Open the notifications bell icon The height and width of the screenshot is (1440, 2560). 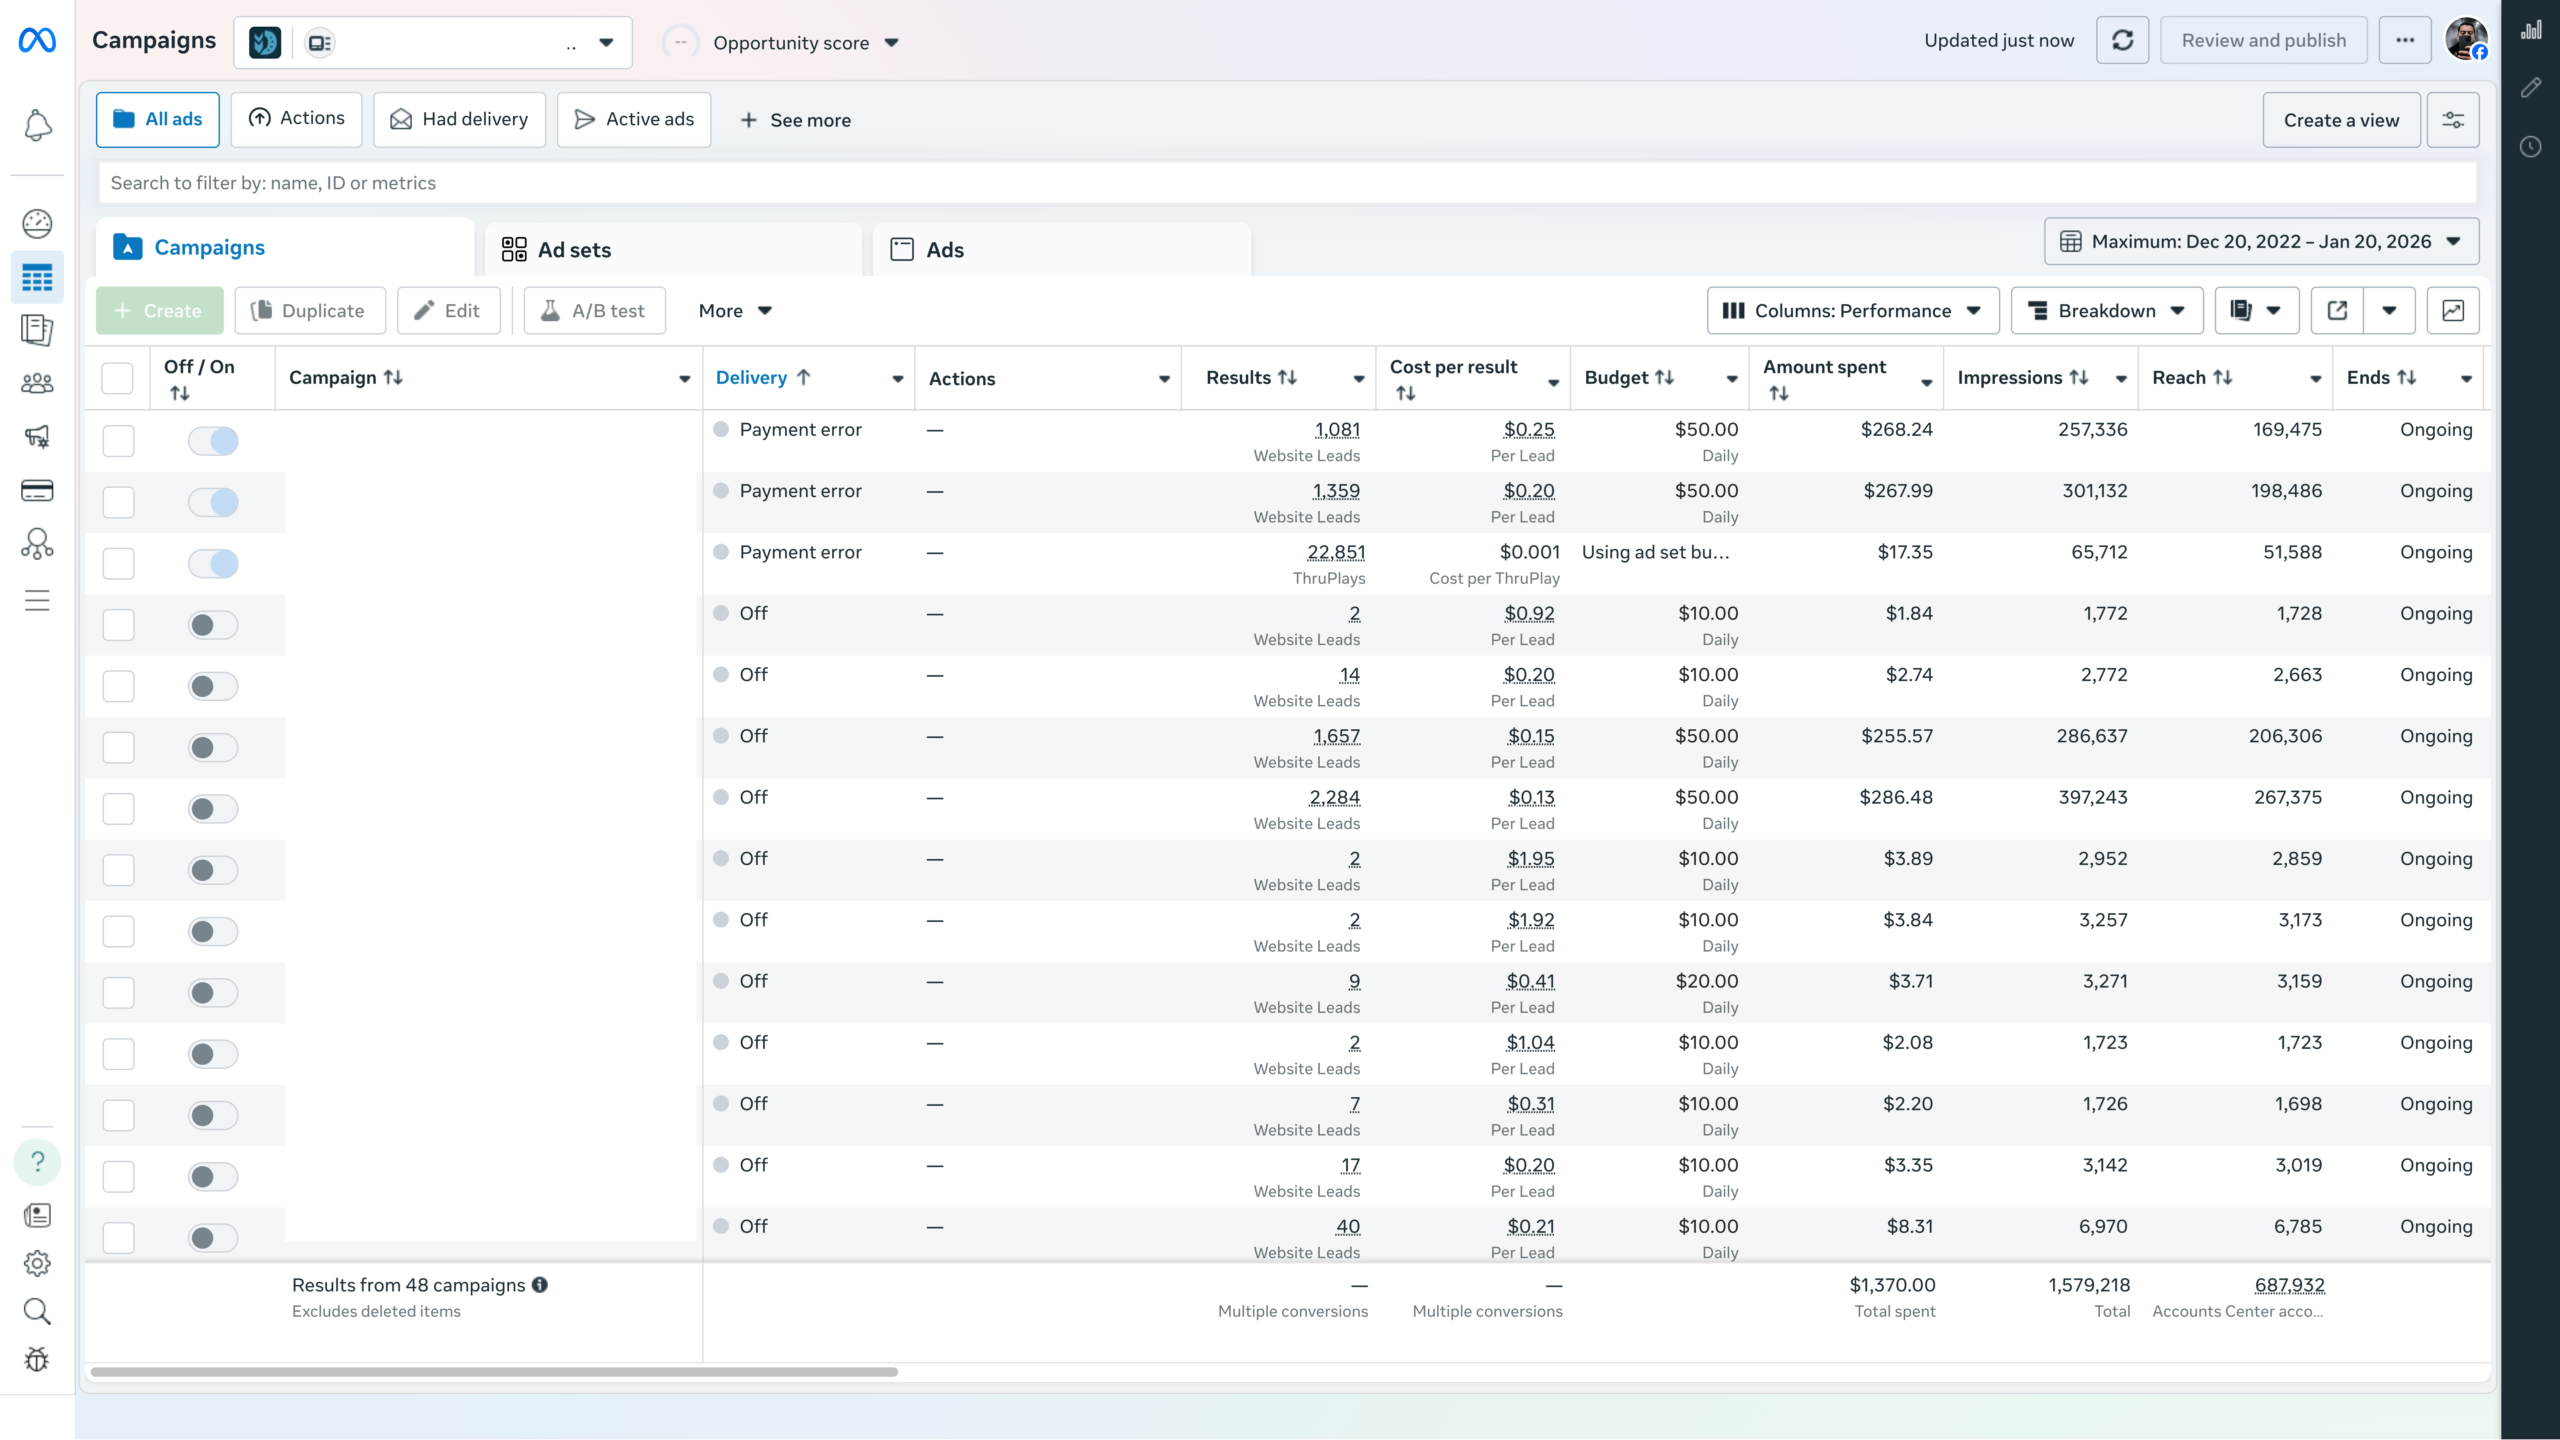(37, 126)
